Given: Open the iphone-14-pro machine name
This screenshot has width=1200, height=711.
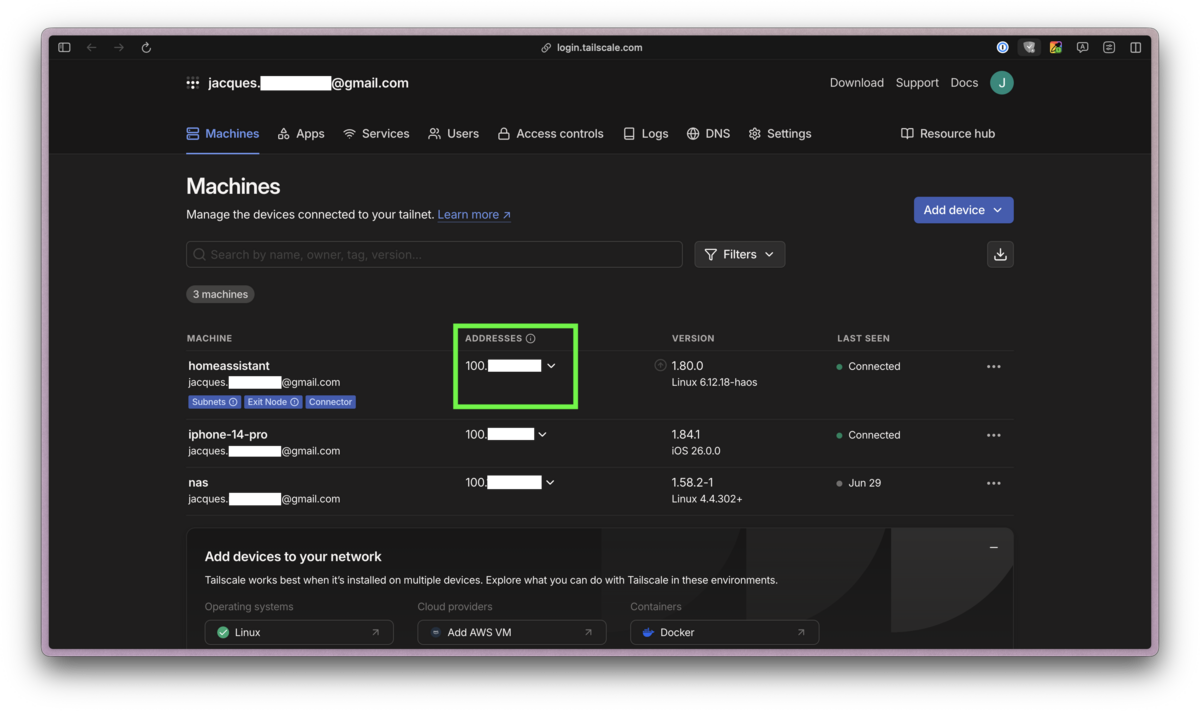Looking at the screenshot, I should 228,435.
